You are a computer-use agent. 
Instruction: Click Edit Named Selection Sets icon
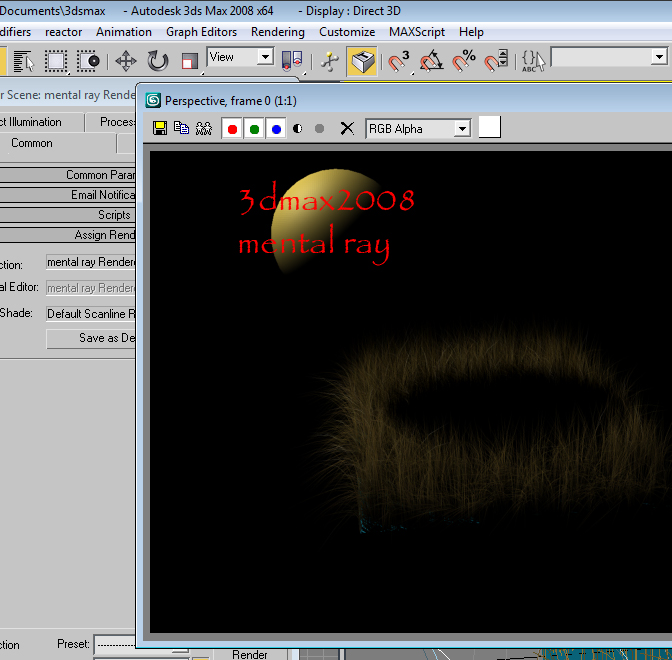pyautogui.click(x=533, y=61)
